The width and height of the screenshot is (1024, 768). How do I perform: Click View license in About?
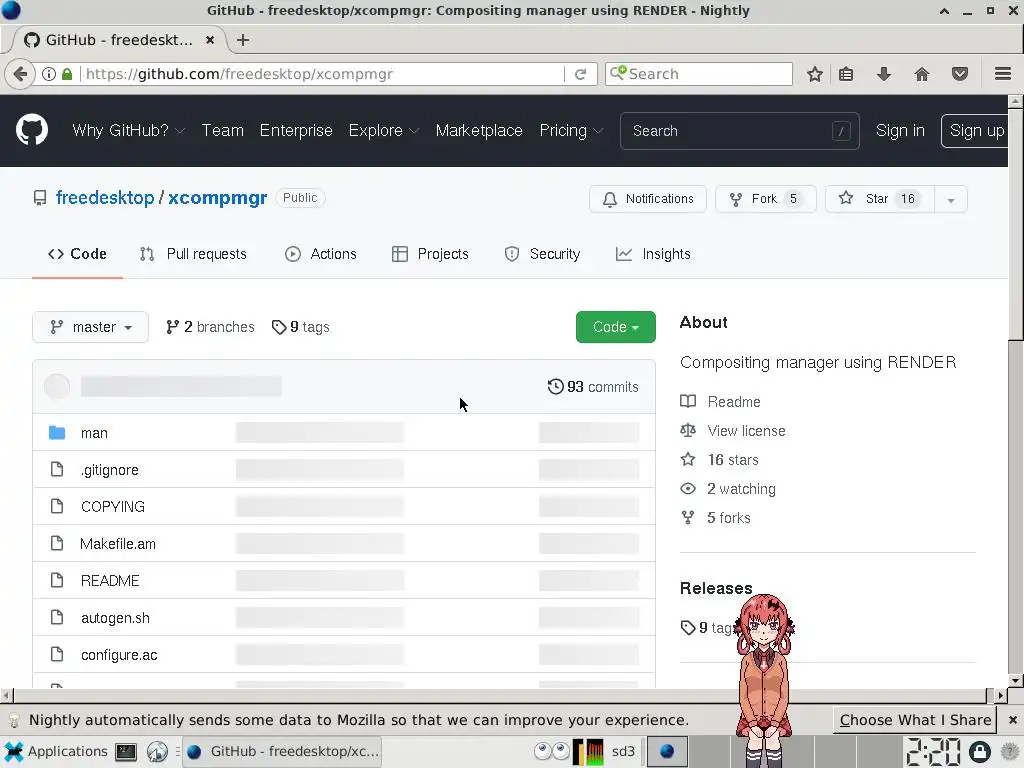[x=733, y=431]
